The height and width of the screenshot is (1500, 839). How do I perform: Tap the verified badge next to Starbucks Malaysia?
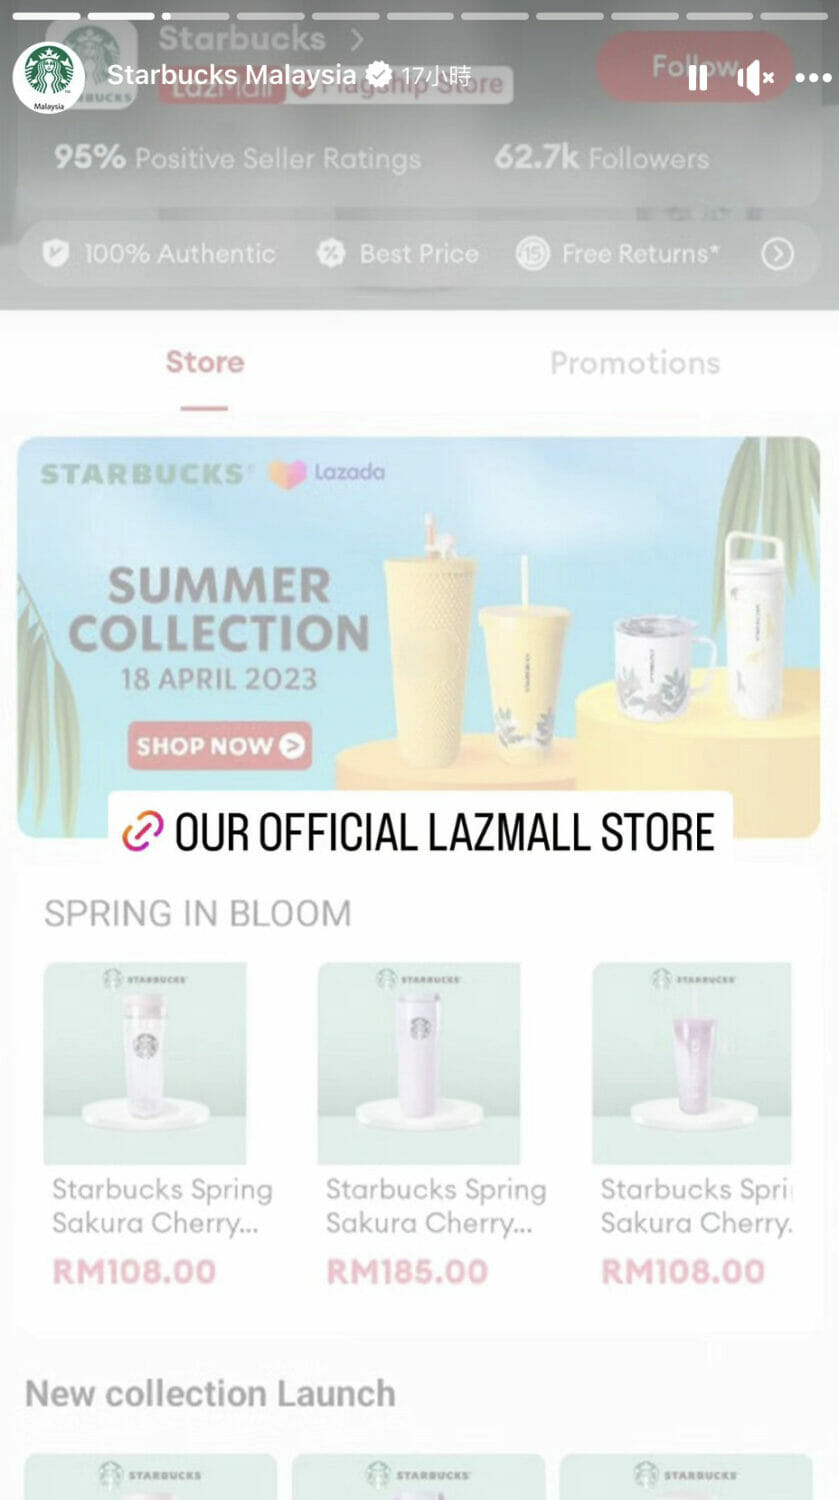click(378, 74)
